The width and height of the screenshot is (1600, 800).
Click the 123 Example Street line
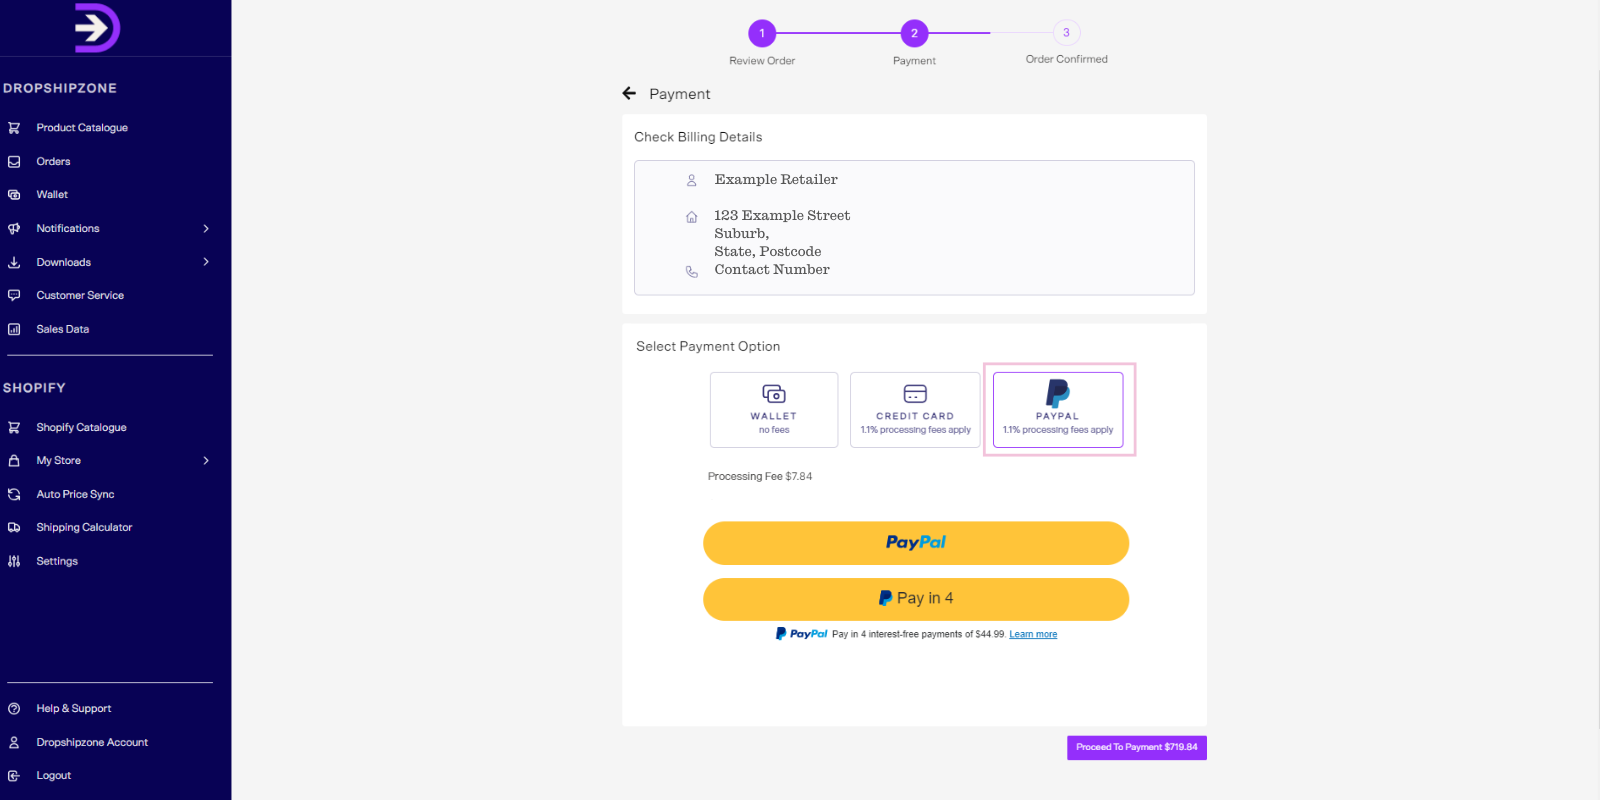tap(782, 216)
